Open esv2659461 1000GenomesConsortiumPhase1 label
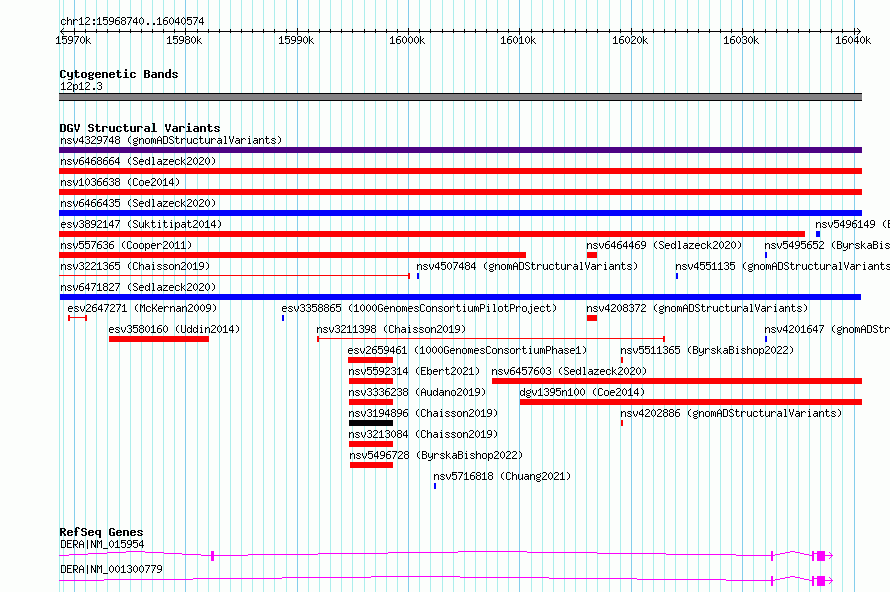890x592 pixels. click(x=468, y=350)
